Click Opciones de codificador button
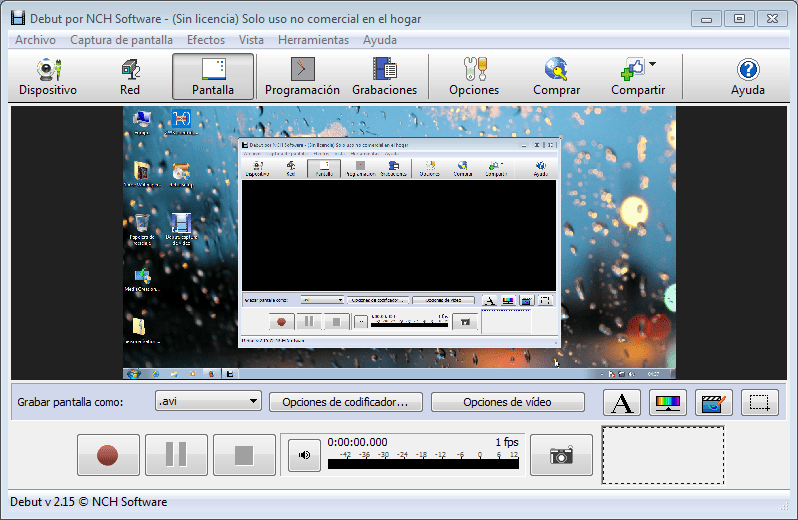 (x=346, y=402)
